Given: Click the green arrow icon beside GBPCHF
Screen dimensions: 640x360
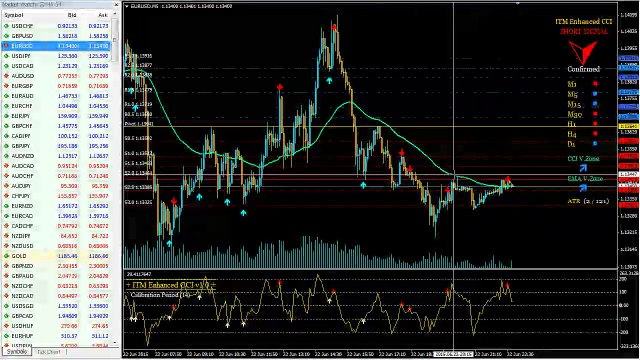Looking at the screenshot, I should coord(7,126).
